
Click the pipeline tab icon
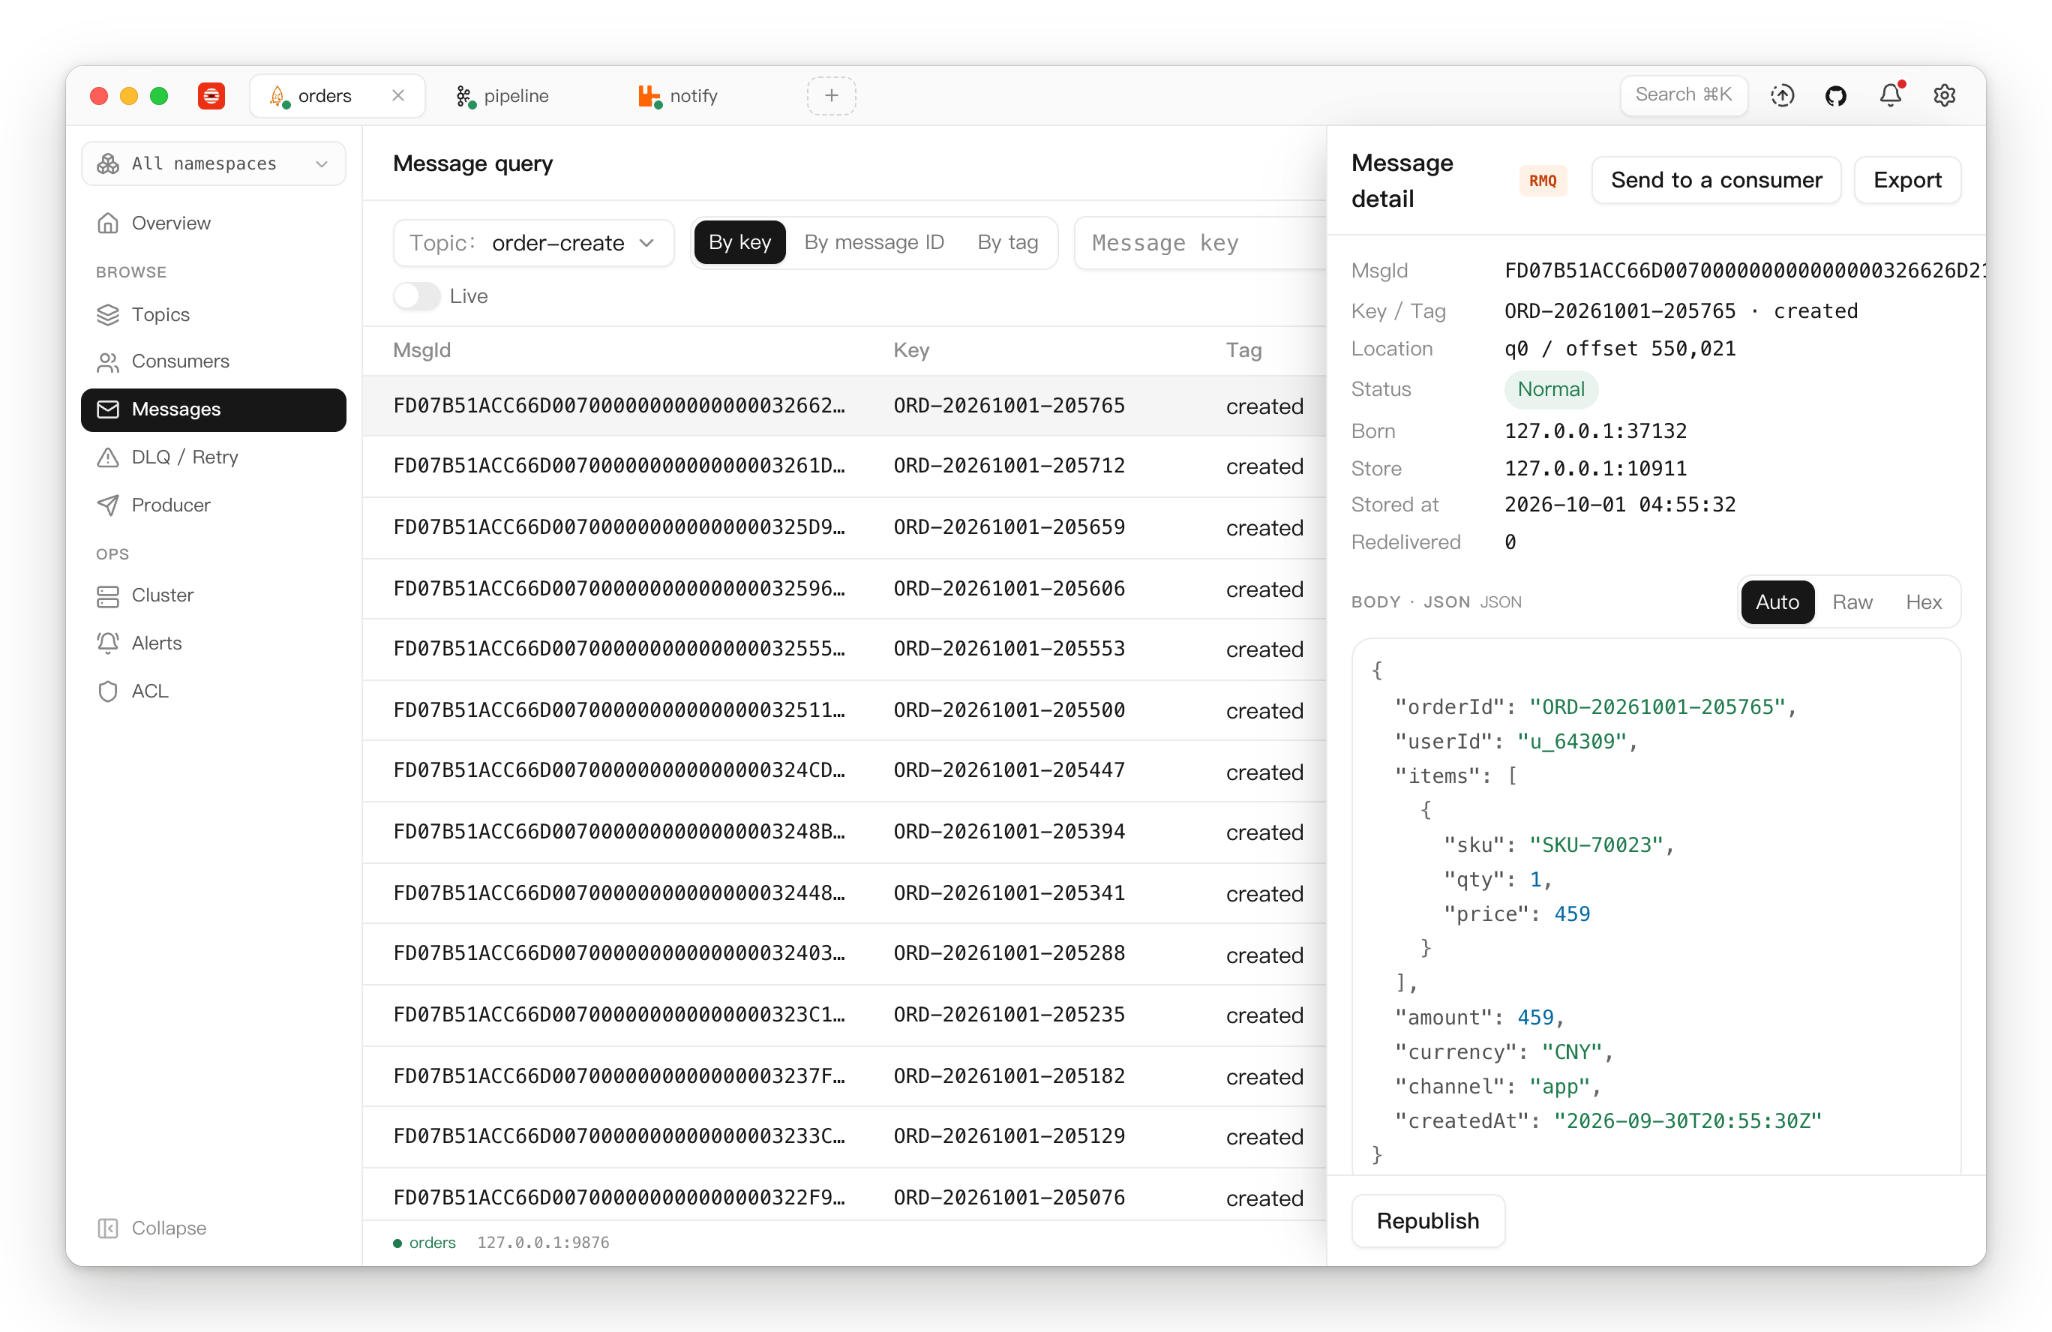[x=465, y=96]
